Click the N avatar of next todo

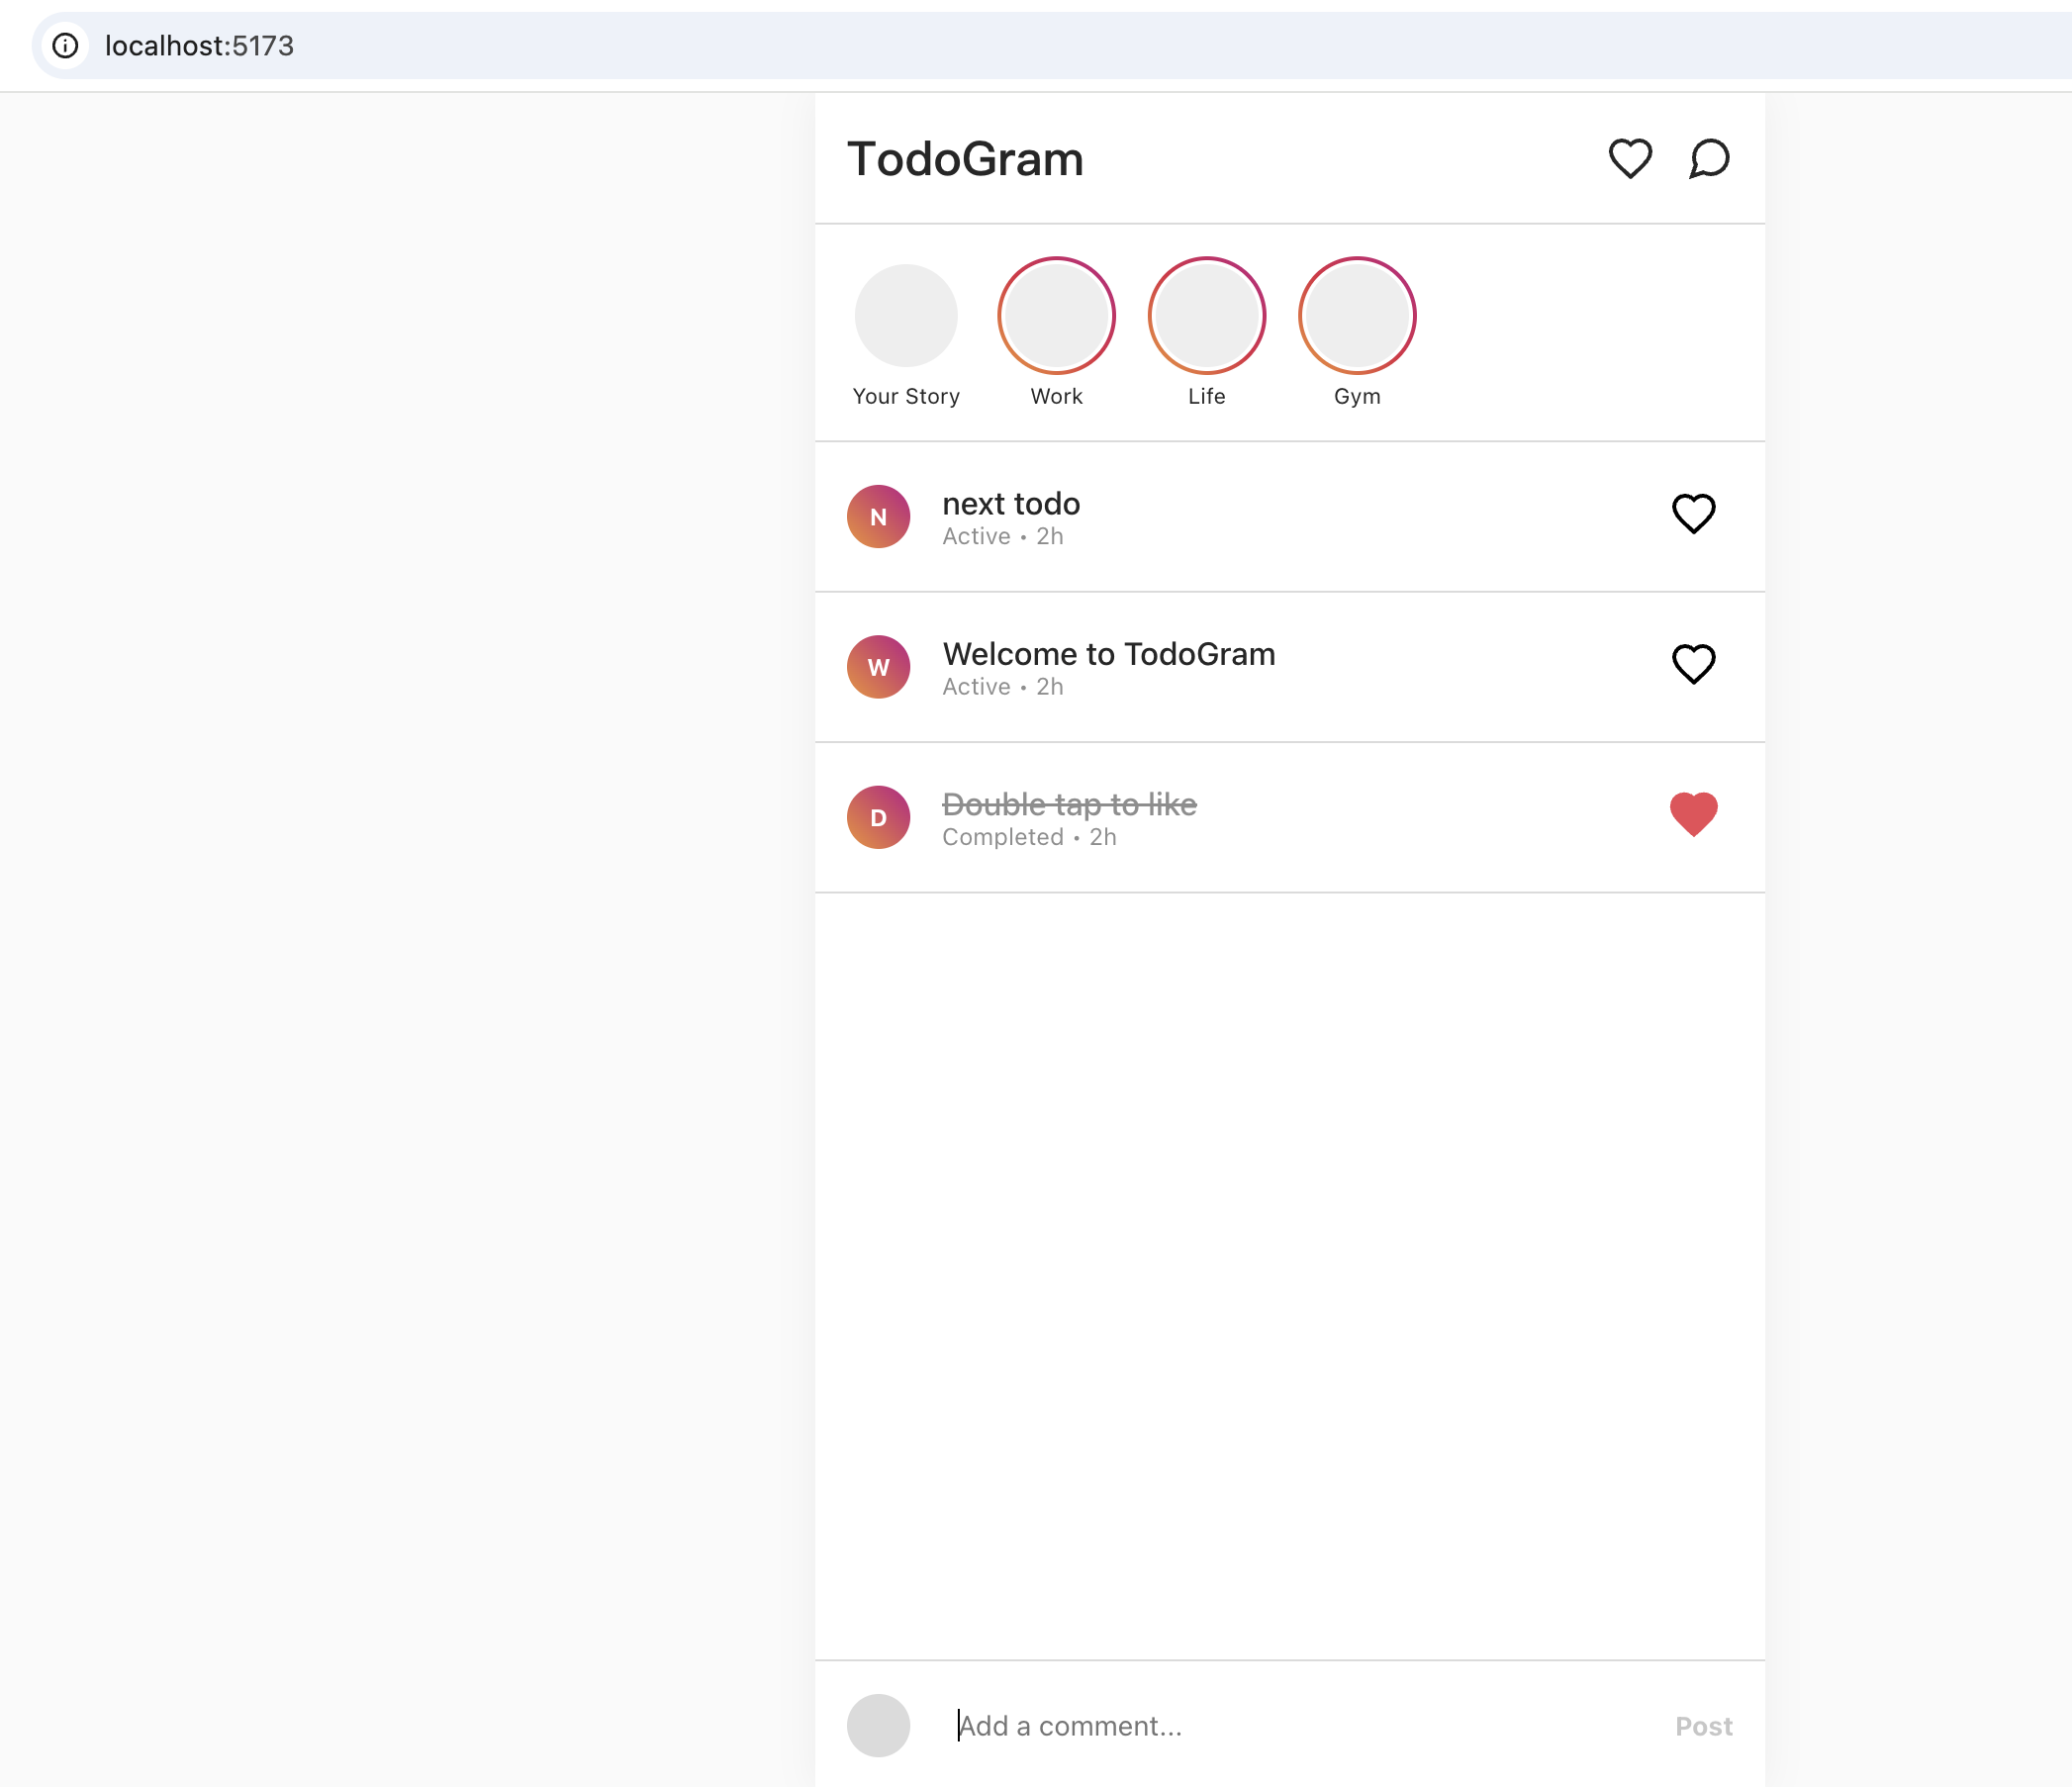click(878, 517)
